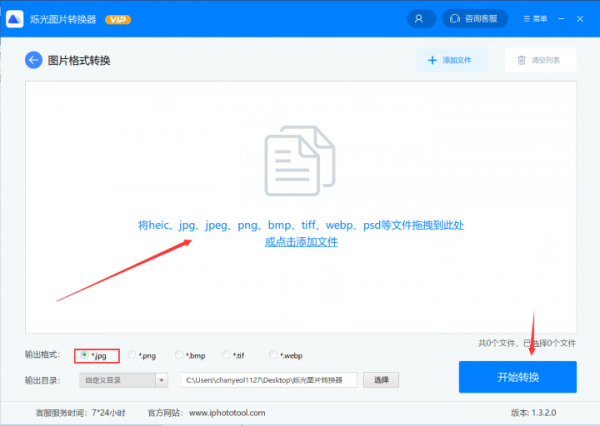Open the user account profile icon
This screenshot has height=426, width=600.
(421, 19)
